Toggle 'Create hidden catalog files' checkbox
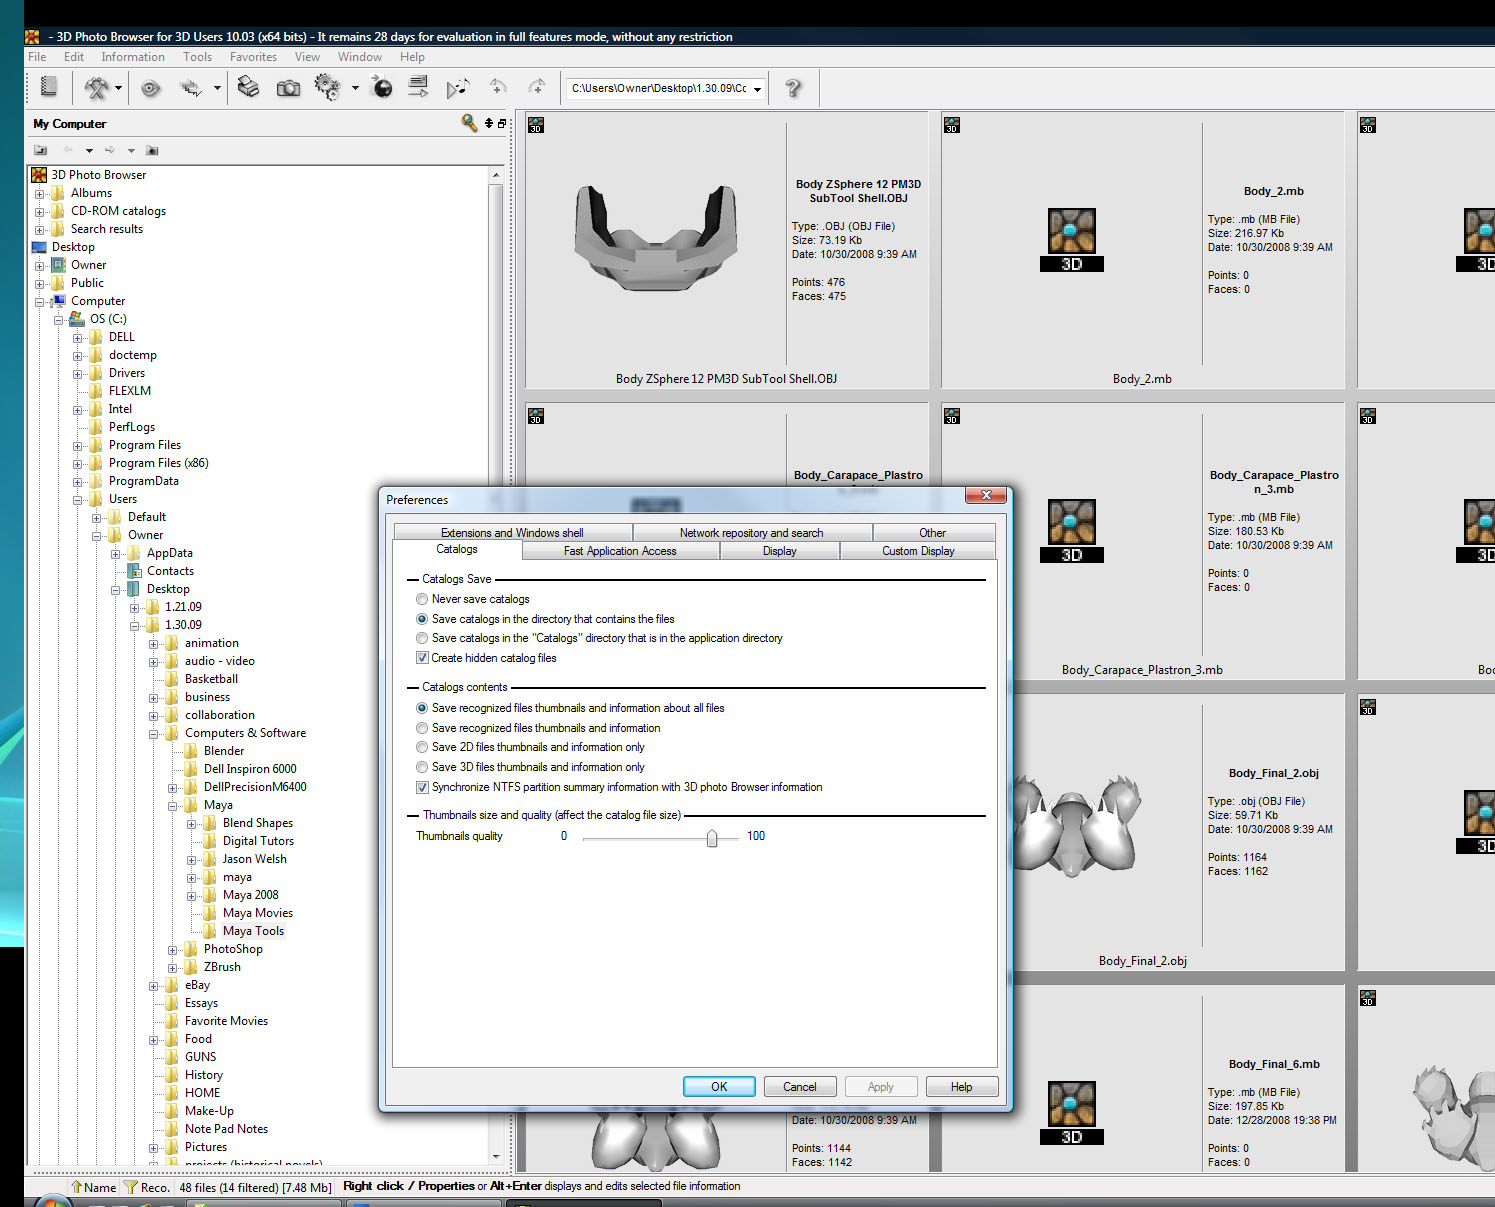Screen dimensions: 1495x1207 tap(422, 658)
